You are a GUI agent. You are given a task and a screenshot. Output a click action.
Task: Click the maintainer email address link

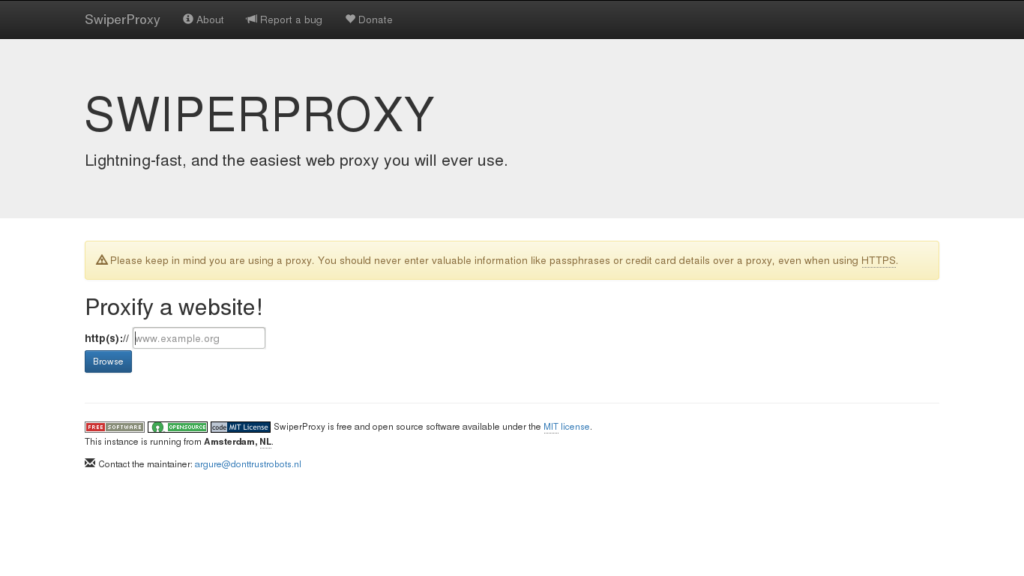coord(248,464)
